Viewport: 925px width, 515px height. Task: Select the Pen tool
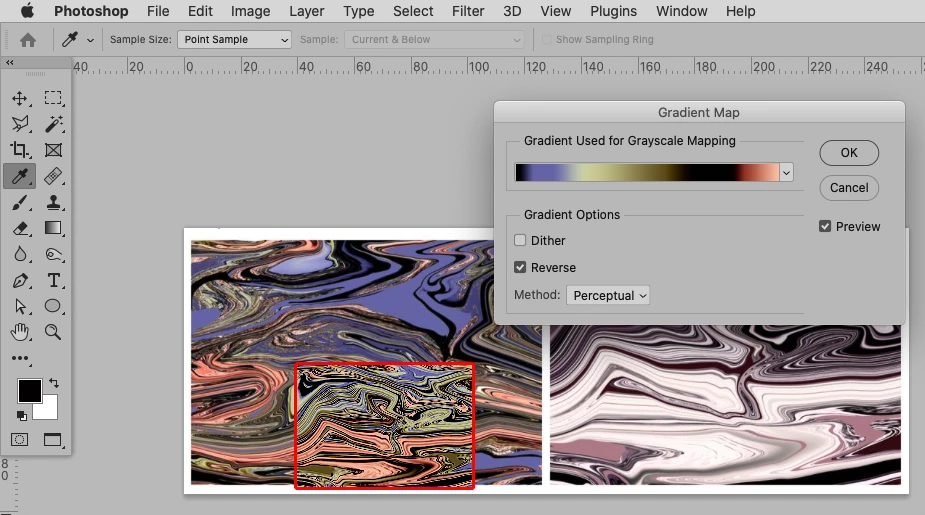tap(19, 280)
